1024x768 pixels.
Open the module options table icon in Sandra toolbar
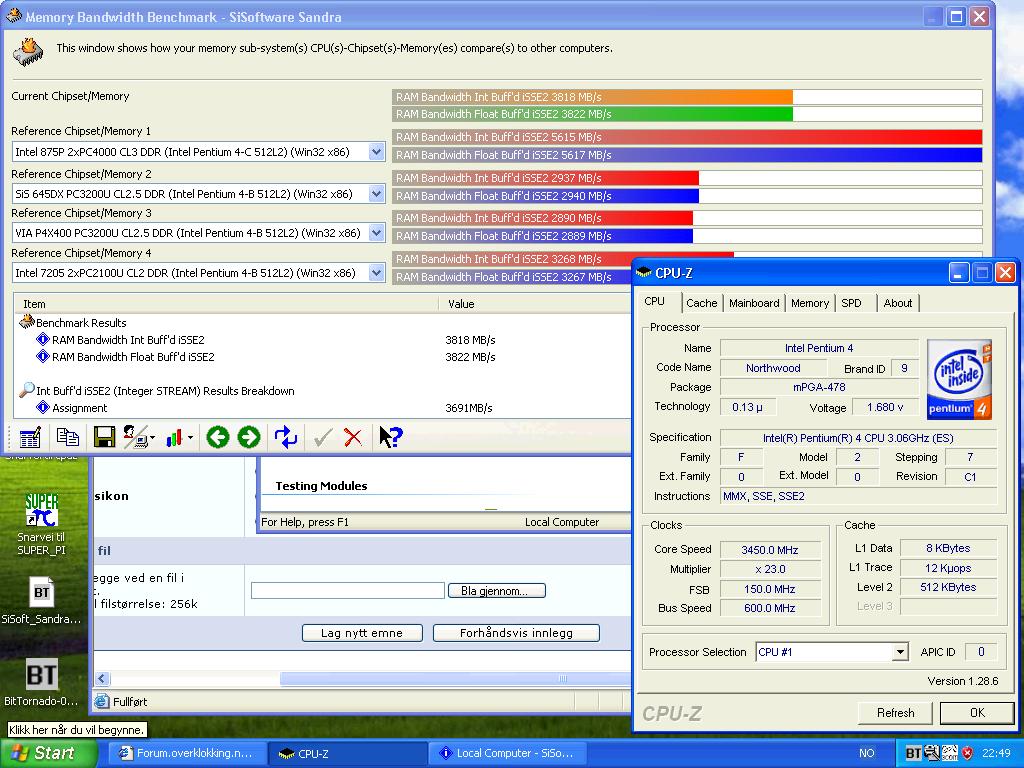tap(30, 437)
